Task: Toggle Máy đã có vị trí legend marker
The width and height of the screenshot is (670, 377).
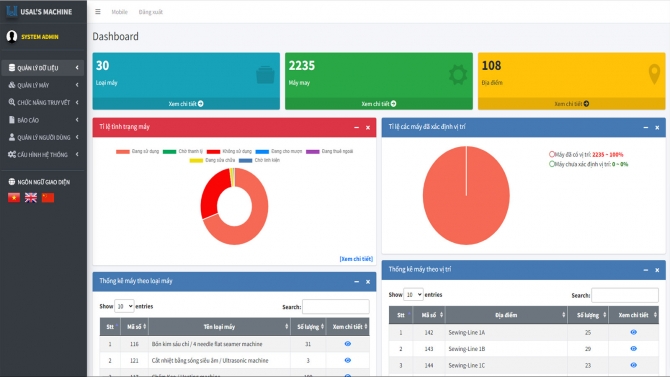Action: 552,154
